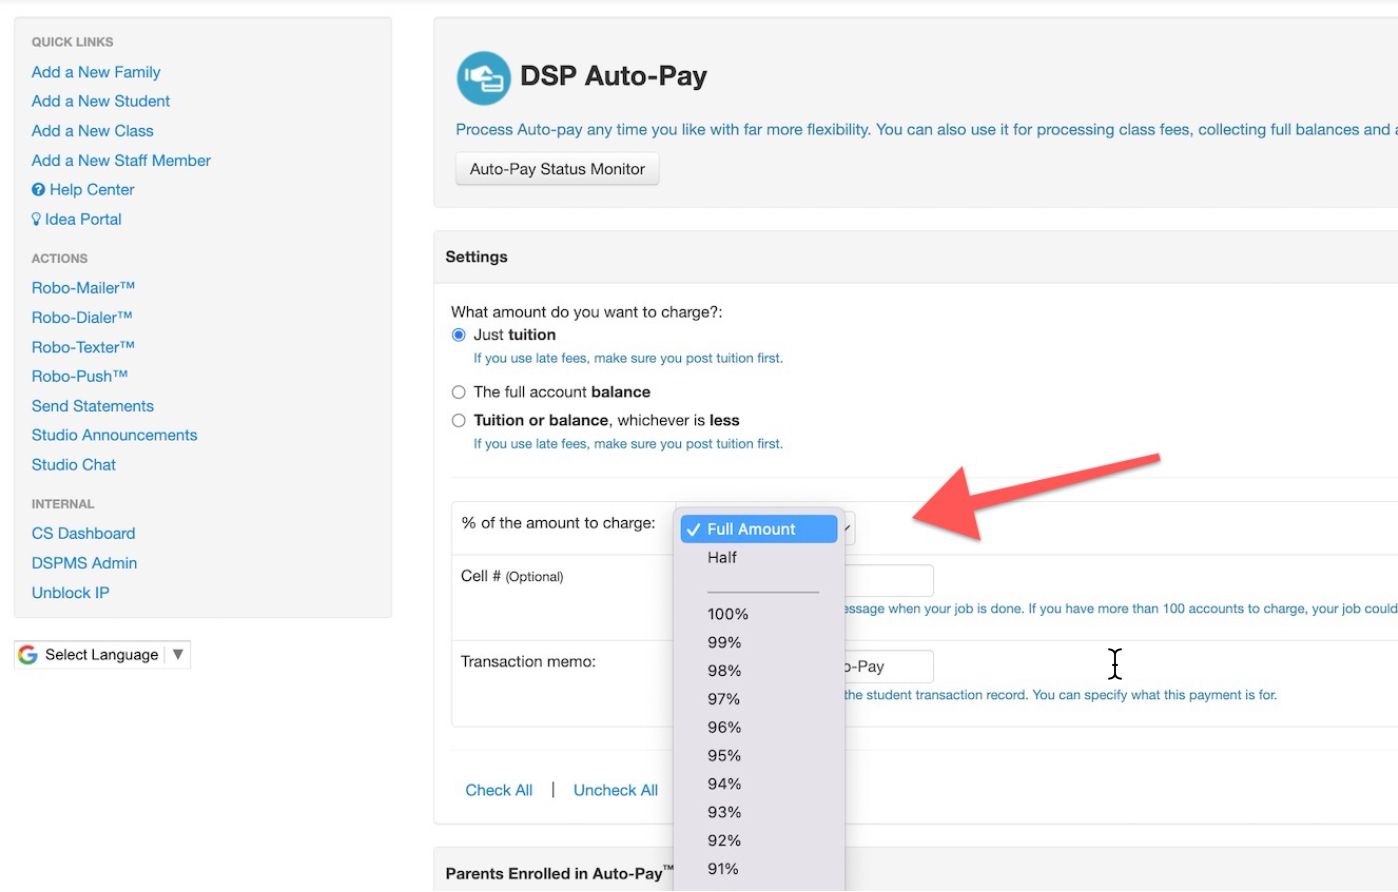Select the Just tuition radio button

point(458,335)
